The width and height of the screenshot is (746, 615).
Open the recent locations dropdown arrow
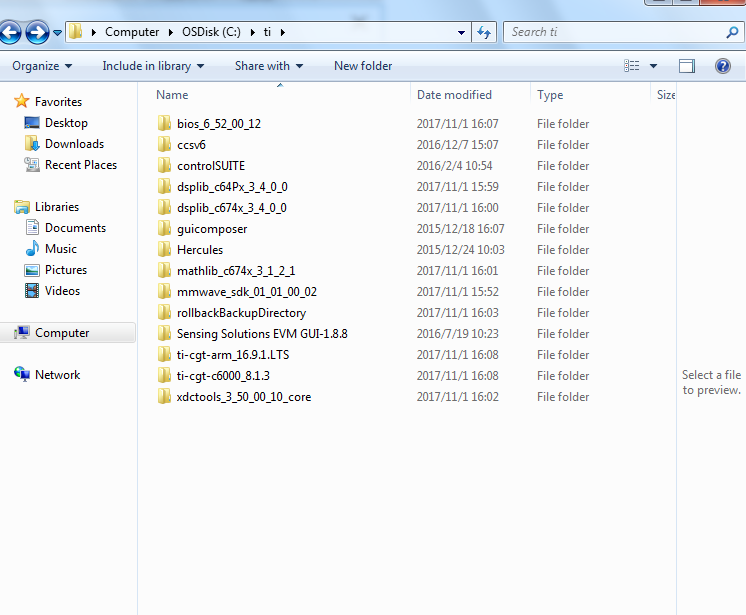point(57,33)
